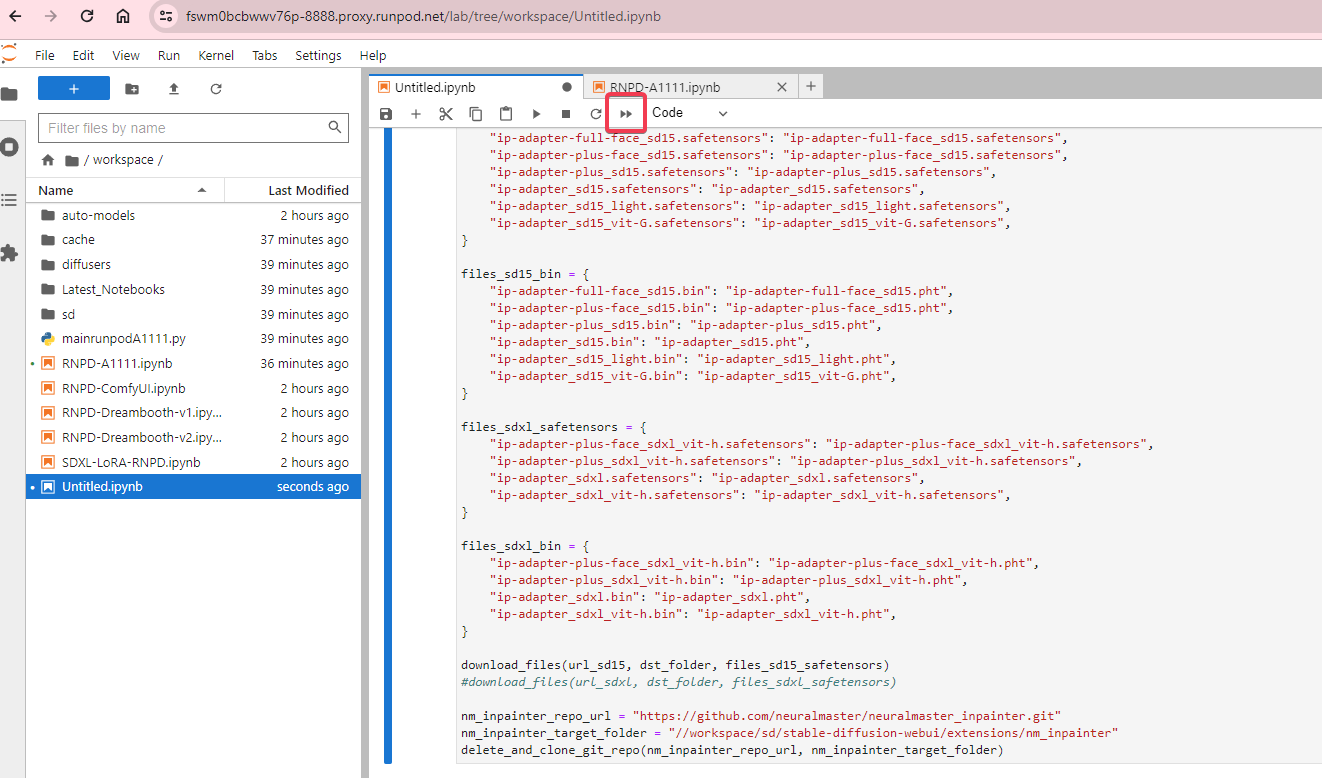The width and height of the screenshot is (1322, 778).
Task: Select the cache folder
Action: point(193,240)
